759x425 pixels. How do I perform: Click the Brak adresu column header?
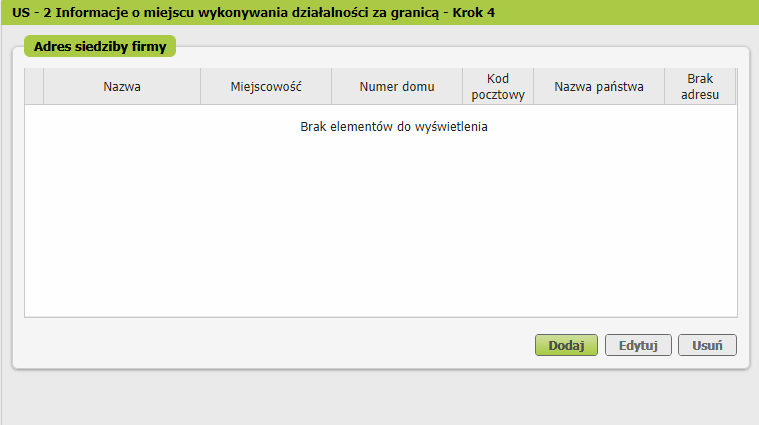[x=700, y=87]
